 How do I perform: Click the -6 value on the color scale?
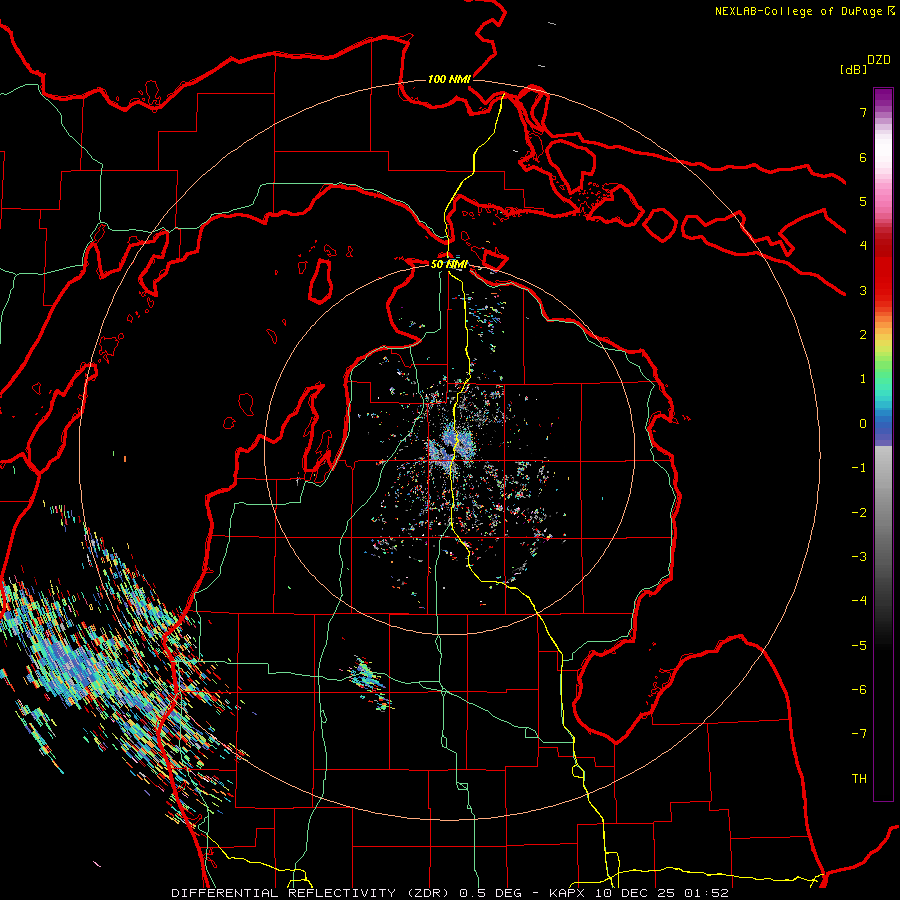[859, 690]
